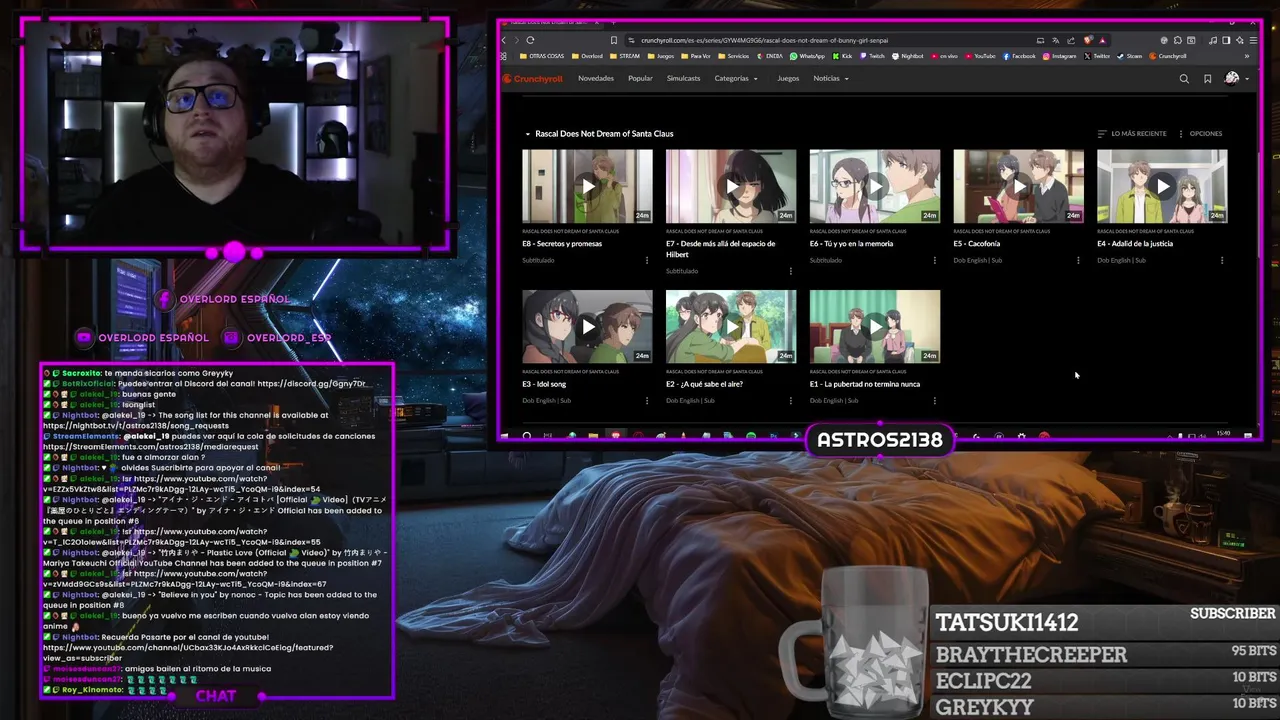The image size is (1280, 720).
Task: Reload the browser page
Action: (x=530, y=40)
